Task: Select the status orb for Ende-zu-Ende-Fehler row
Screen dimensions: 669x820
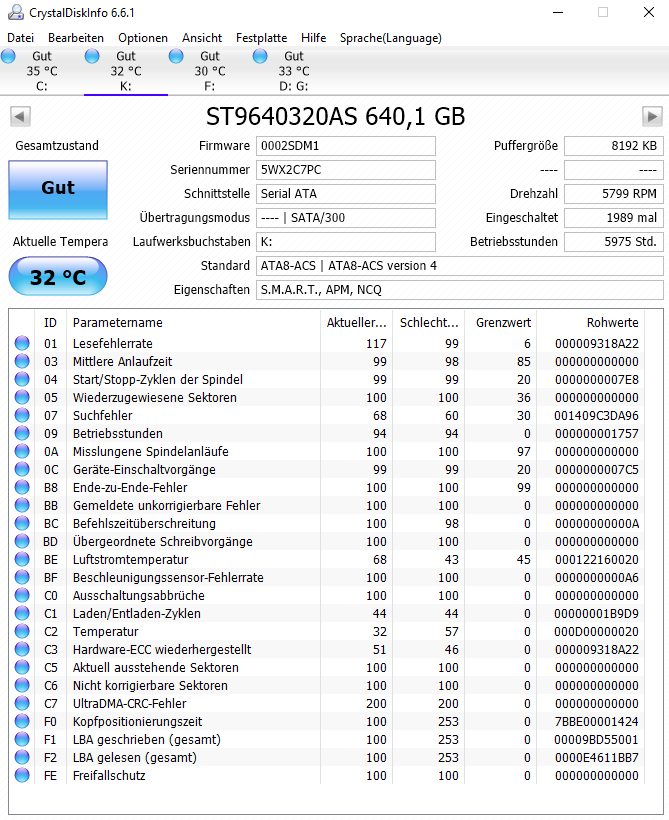Action: (22, 487)
